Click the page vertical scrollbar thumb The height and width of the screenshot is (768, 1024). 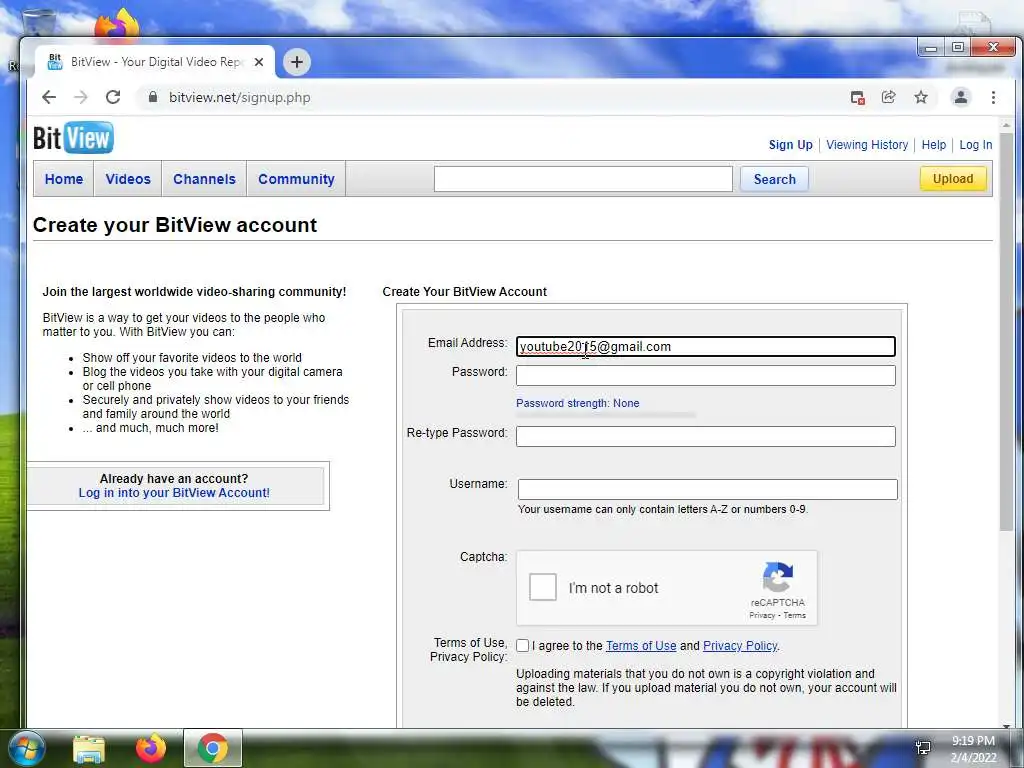(x=1006, y=330)
